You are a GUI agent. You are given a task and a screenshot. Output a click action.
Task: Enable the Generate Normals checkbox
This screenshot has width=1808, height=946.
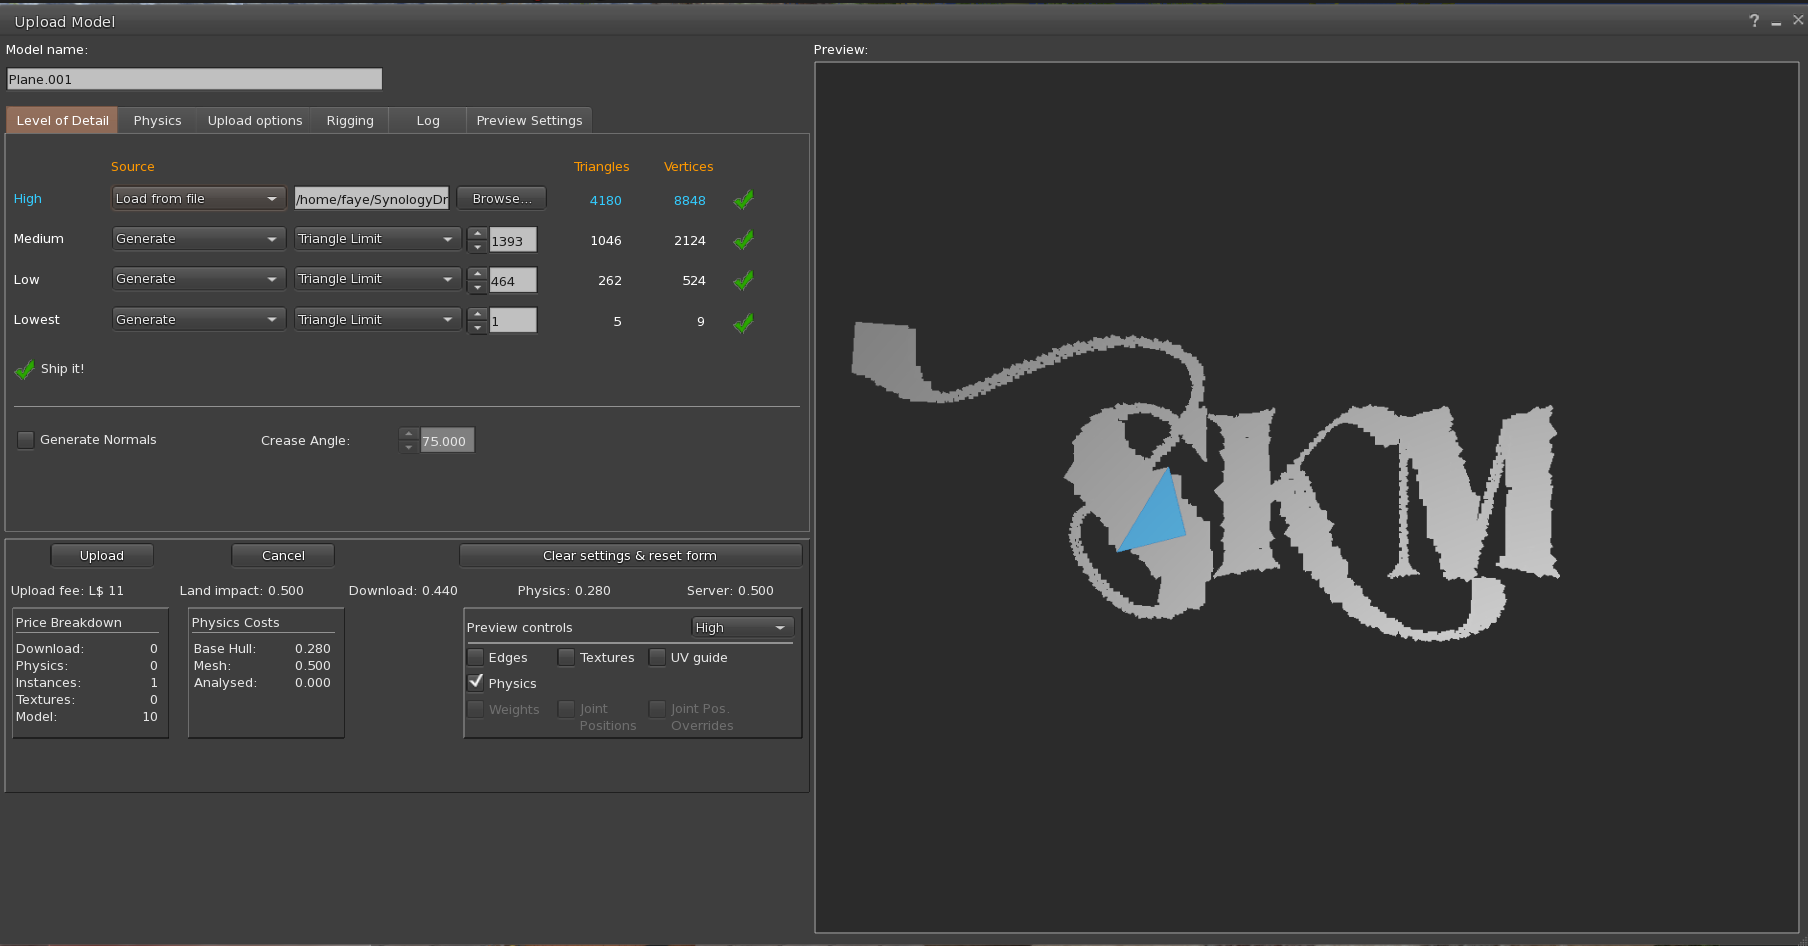pos(26,440)
